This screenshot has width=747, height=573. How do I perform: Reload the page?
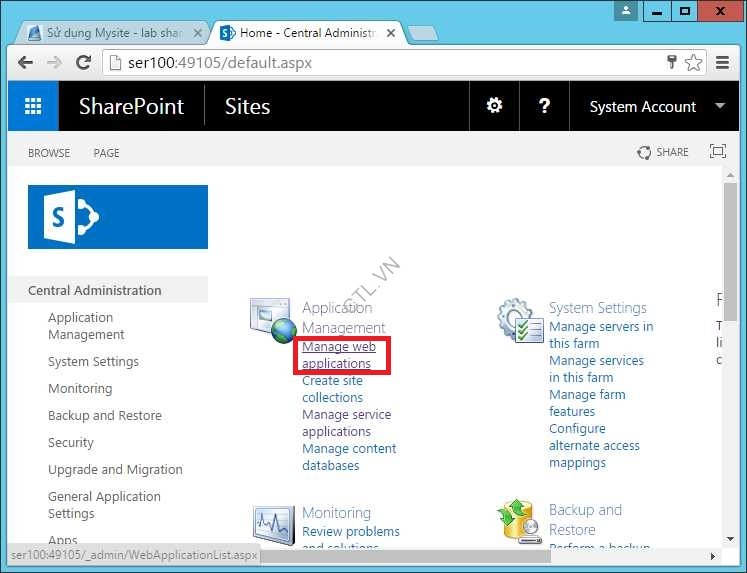84,62
